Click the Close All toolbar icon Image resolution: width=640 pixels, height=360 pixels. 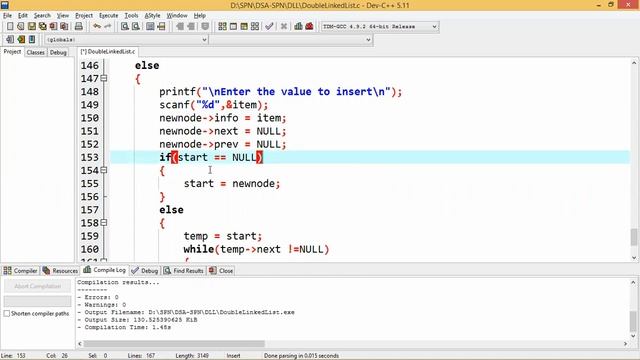64,27
